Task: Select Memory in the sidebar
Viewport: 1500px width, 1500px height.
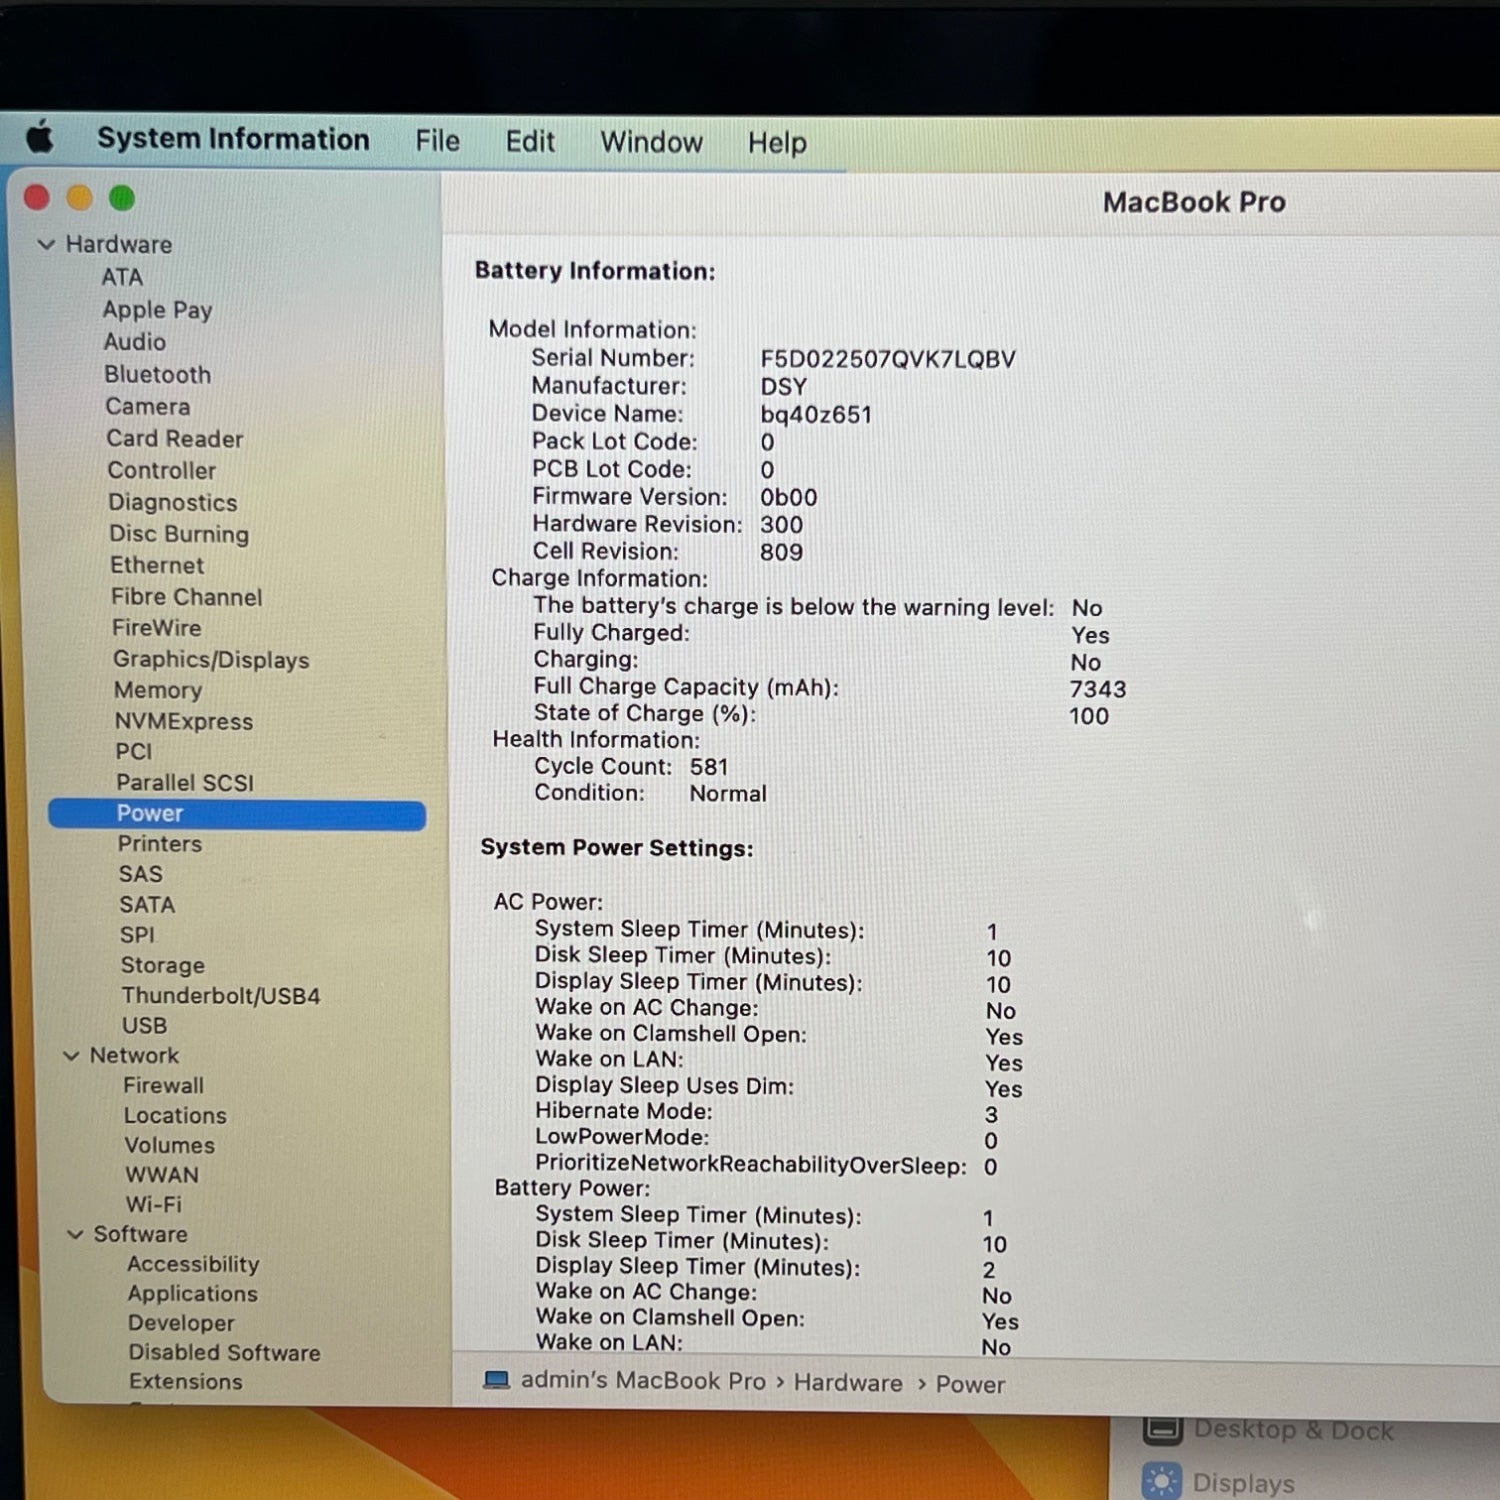Action: click(x=158, y=690)
